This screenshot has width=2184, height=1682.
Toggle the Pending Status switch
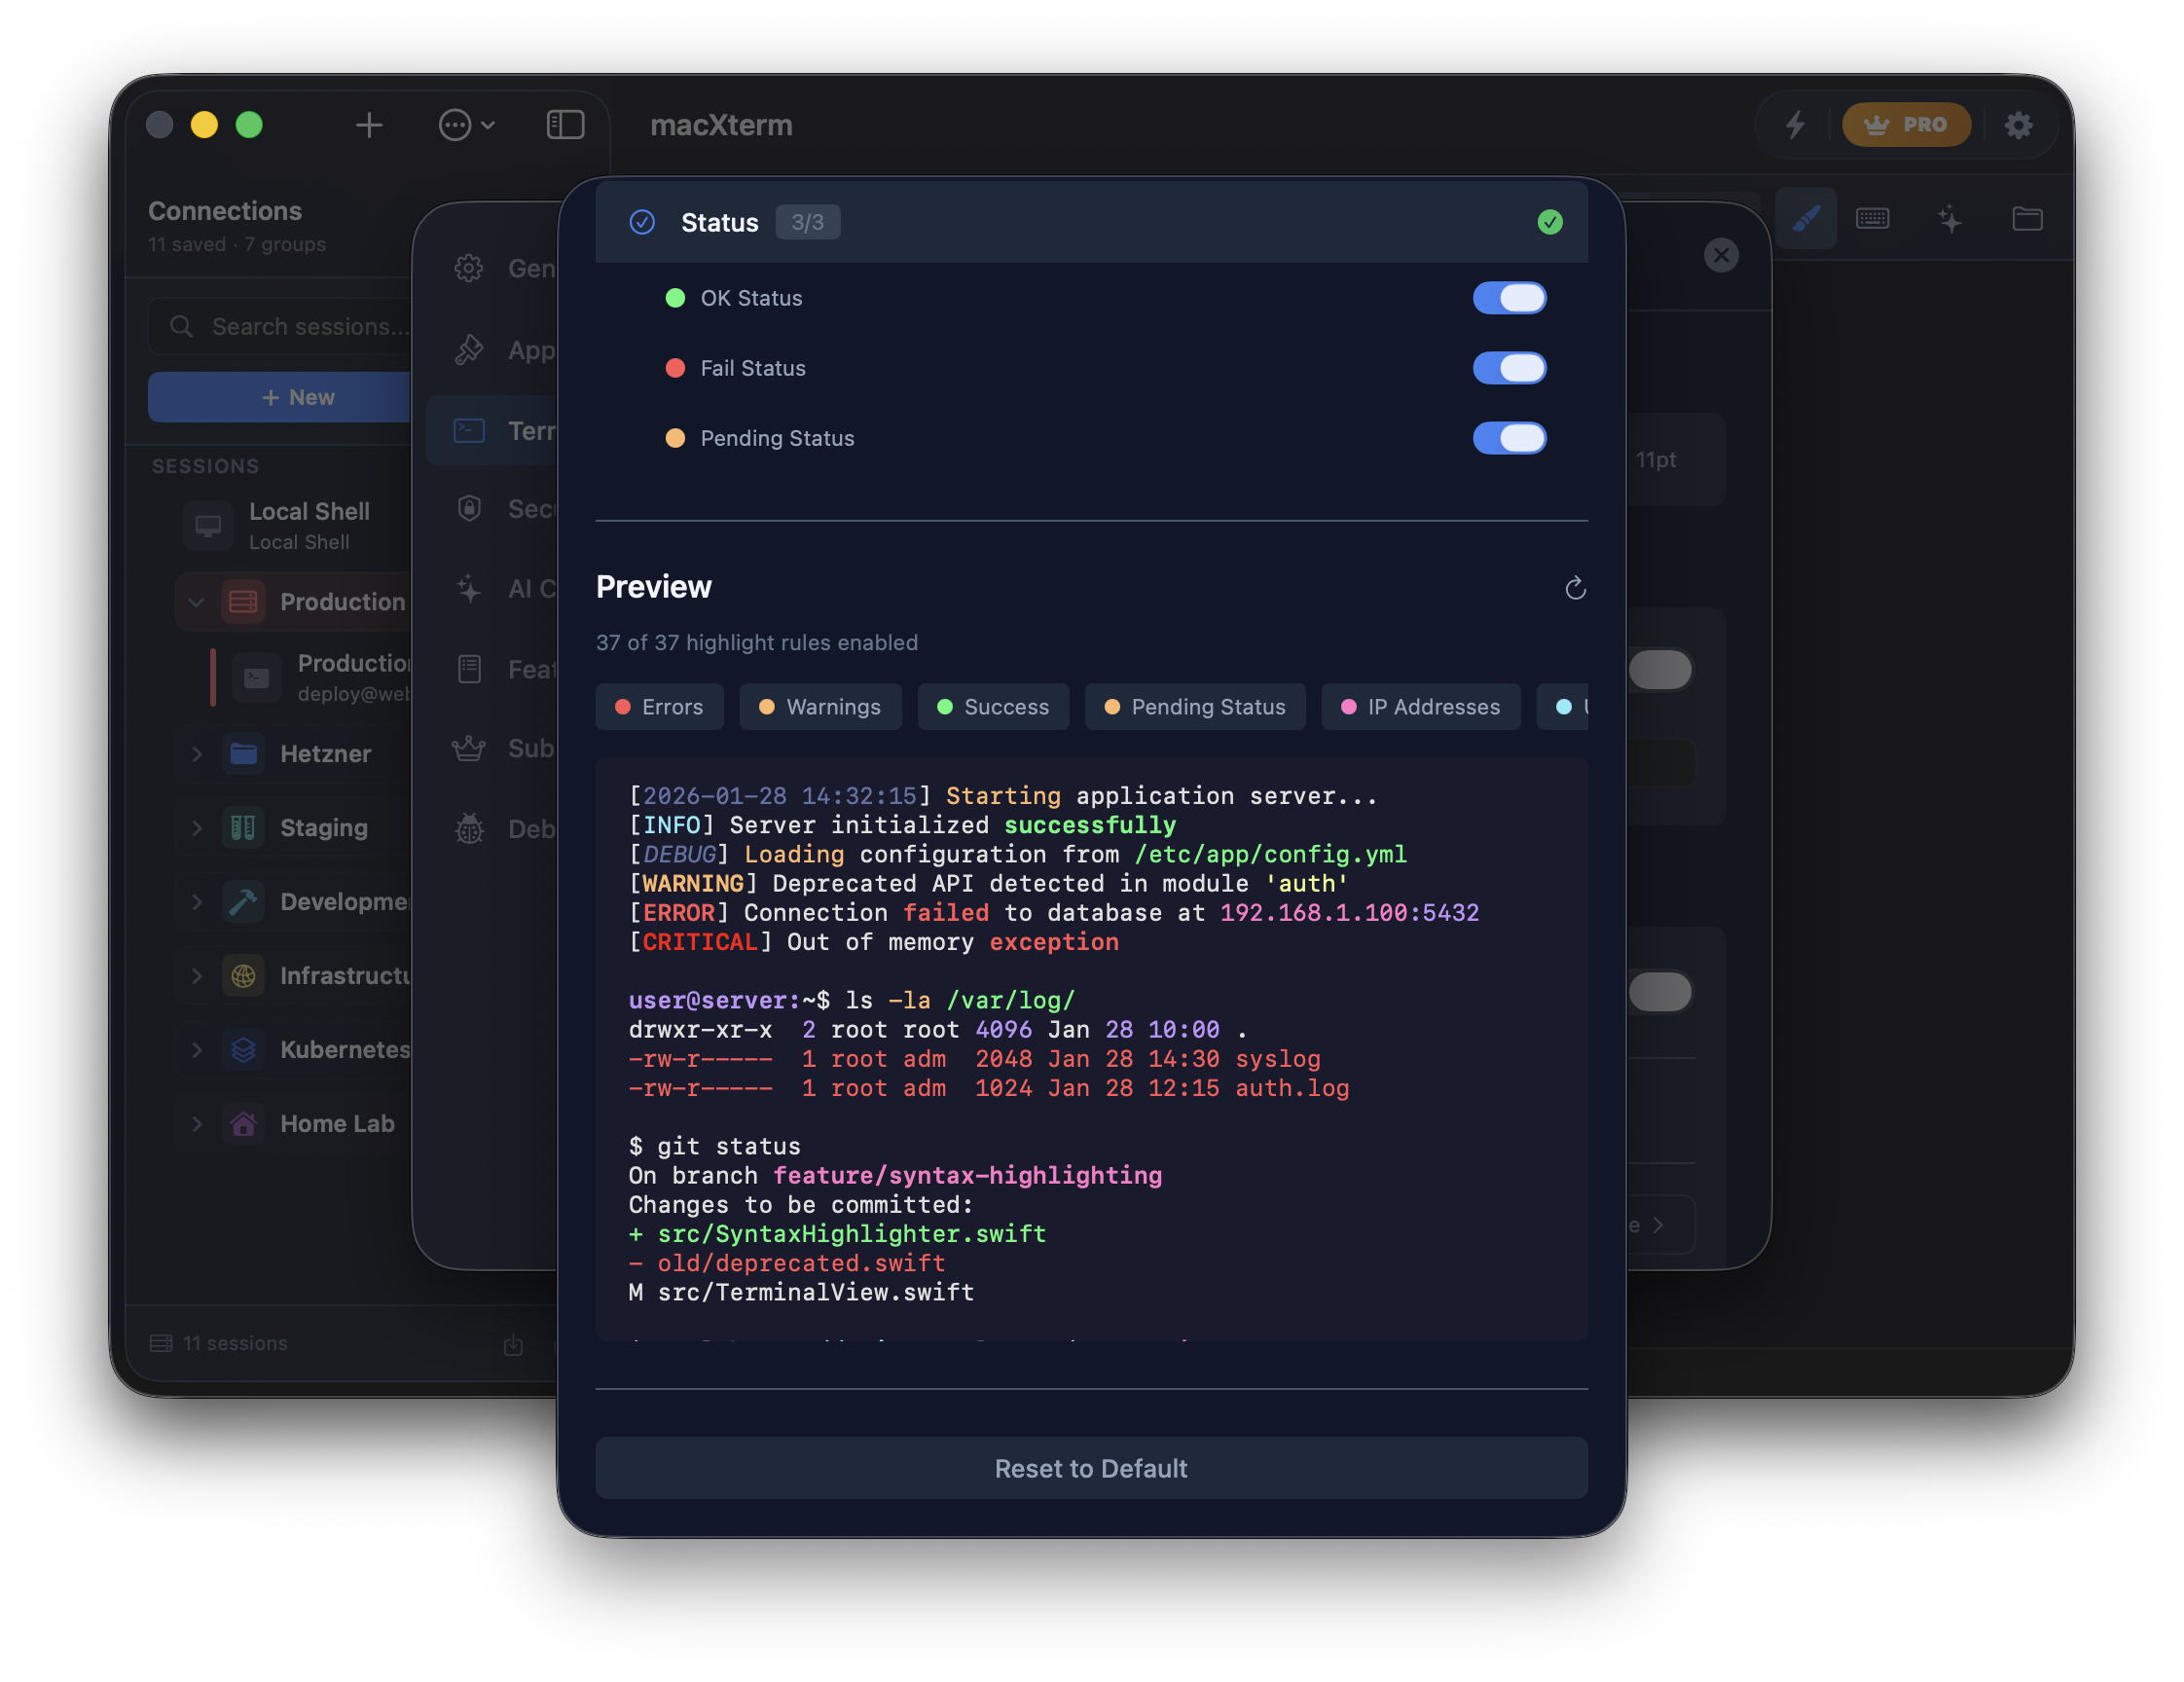pyautogui.click(x=1508, y=438)
